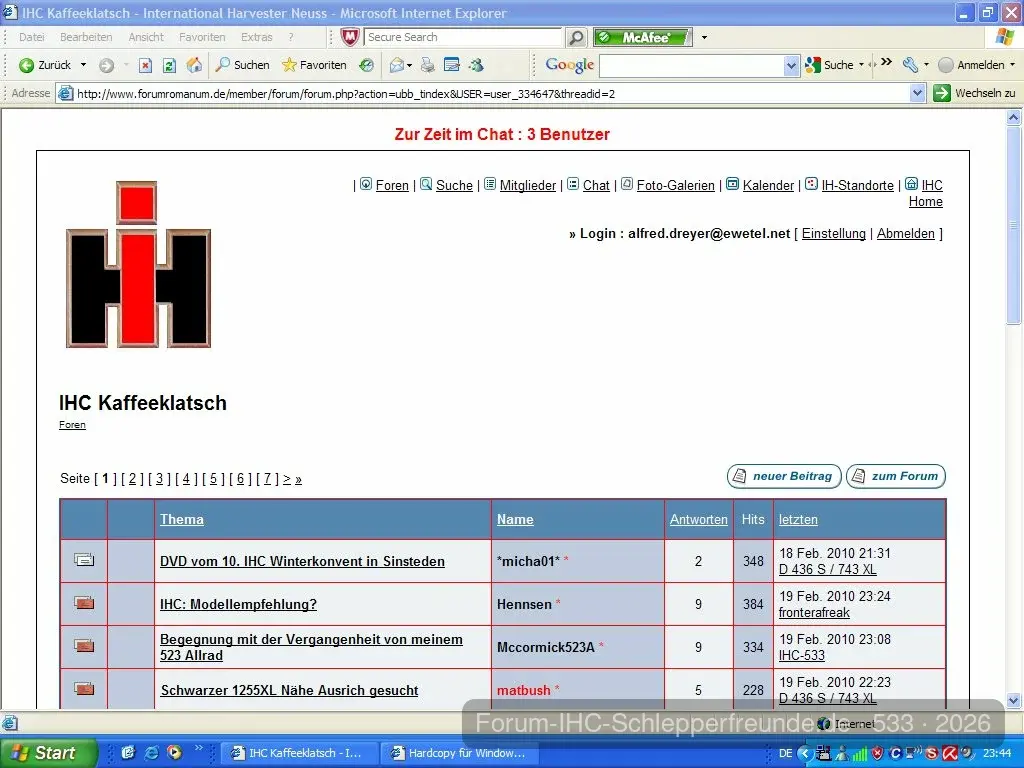Sort threads by Thema column header
Viewport: 1024px width, 768px height.
click(182, 519)
